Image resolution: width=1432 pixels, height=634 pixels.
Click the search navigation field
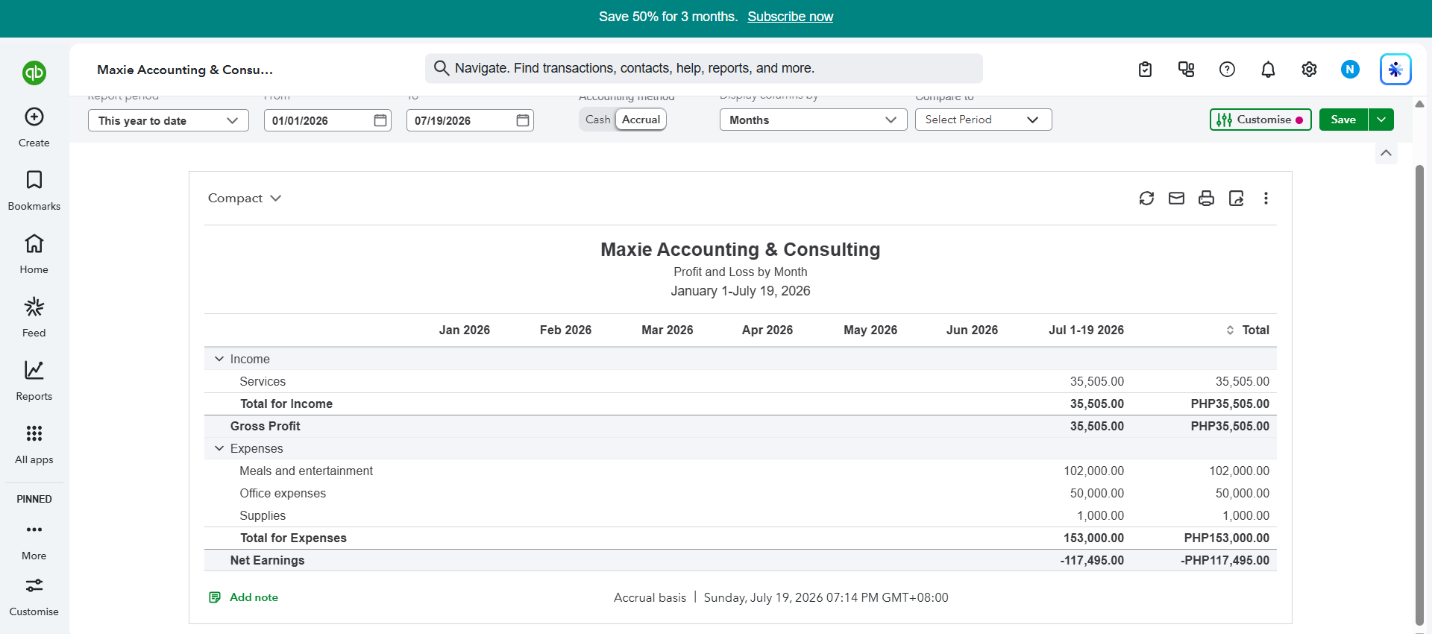coord(704,68)
